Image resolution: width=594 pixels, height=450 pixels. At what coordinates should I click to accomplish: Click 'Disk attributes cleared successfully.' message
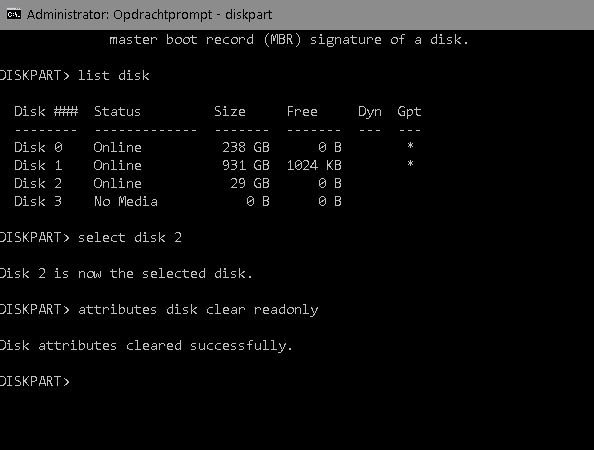146,345
